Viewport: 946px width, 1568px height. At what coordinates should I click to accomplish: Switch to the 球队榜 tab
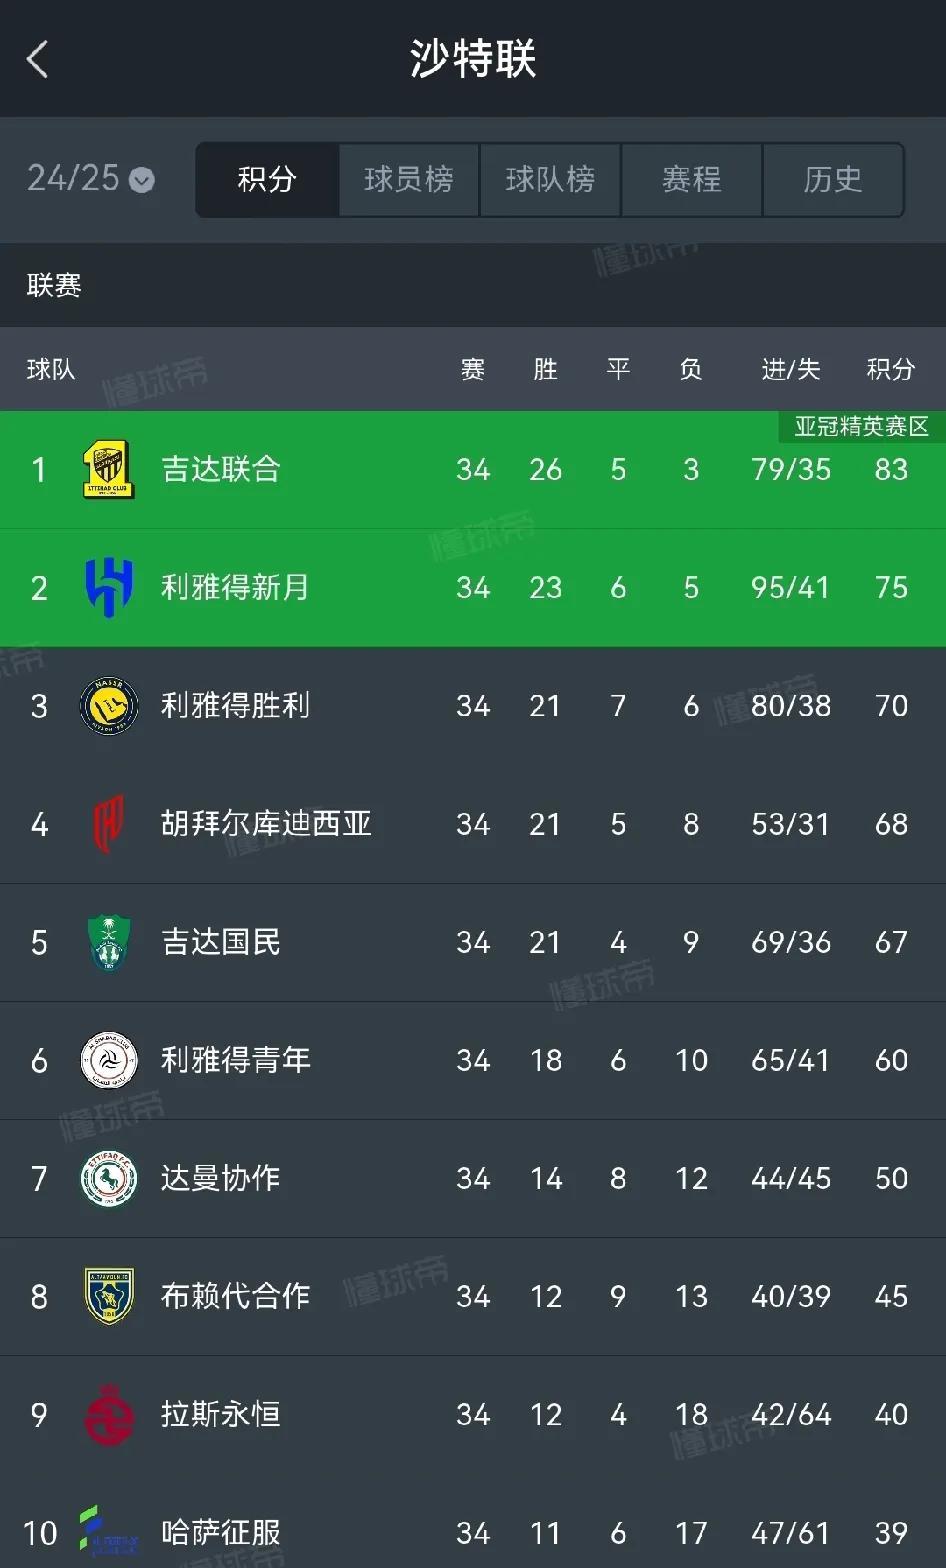click(550, 180)
